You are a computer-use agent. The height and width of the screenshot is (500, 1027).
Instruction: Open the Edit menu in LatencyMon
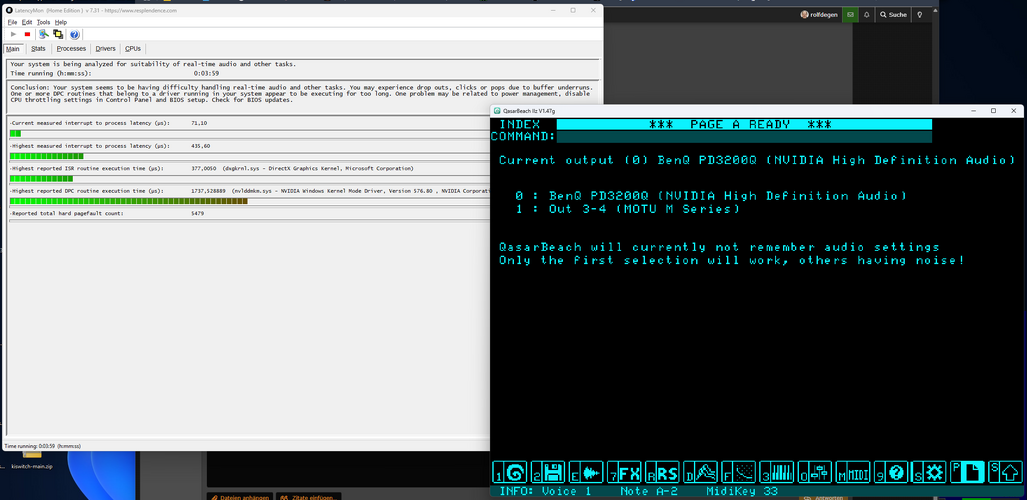point(27,22)
